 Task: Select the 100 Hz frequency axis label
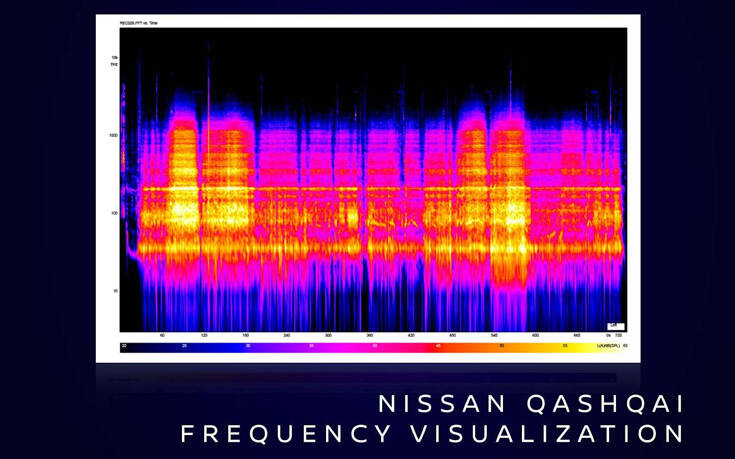114,213
